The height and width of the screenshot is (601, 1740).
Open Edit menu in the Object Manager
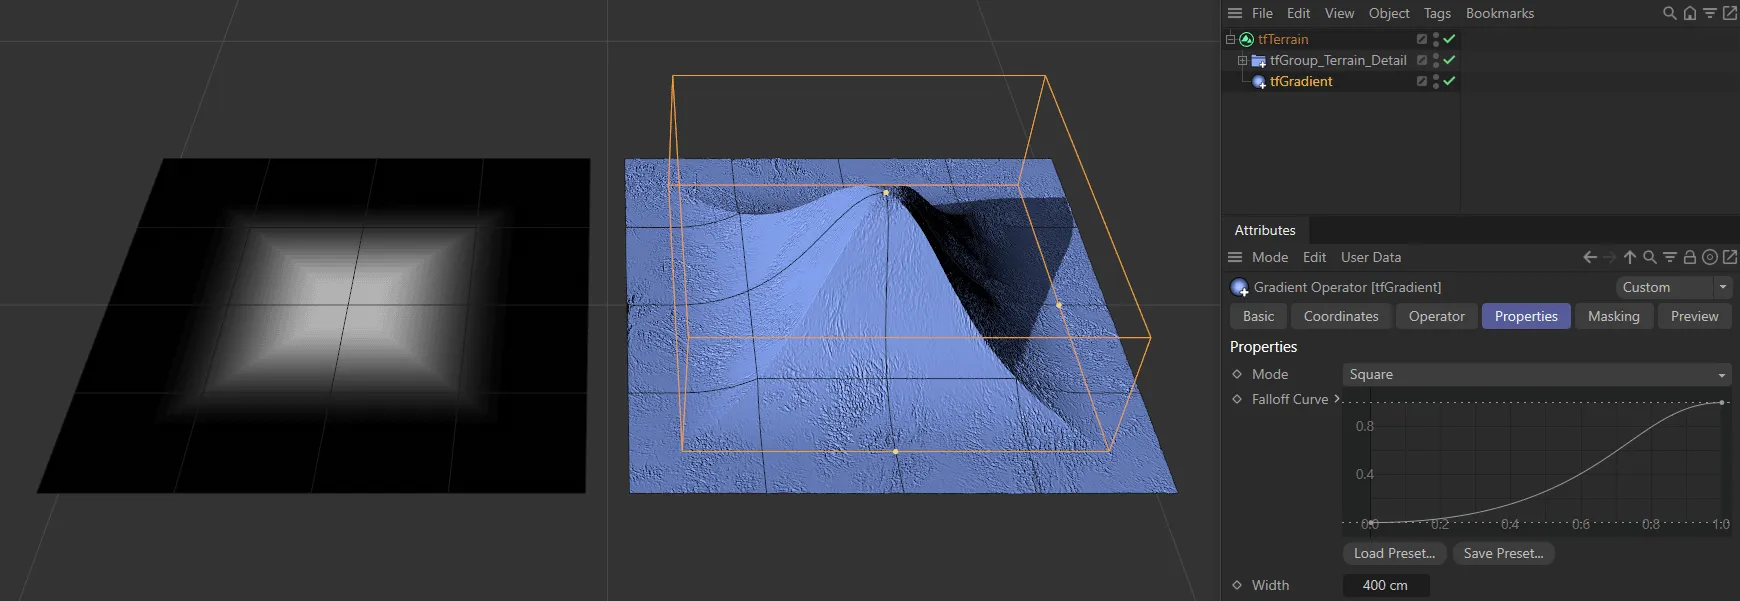pyautogui.click(x=1298, y=13)
